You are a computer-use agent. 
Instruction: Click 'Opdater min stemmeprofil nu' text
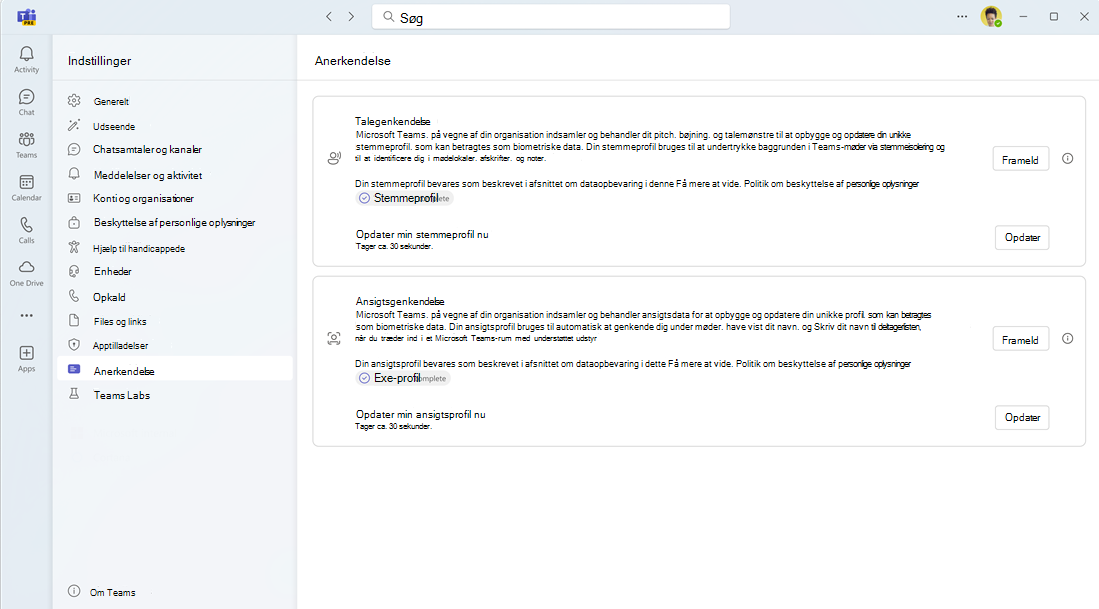422,235
